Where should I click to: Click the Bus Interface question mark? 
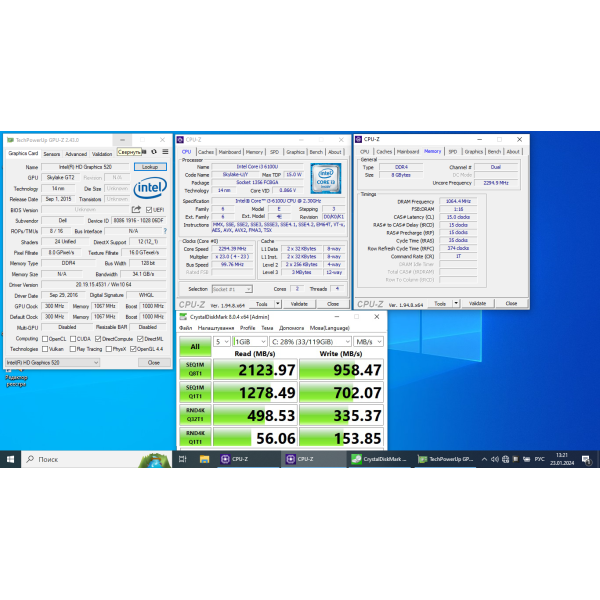click(165, 231)
